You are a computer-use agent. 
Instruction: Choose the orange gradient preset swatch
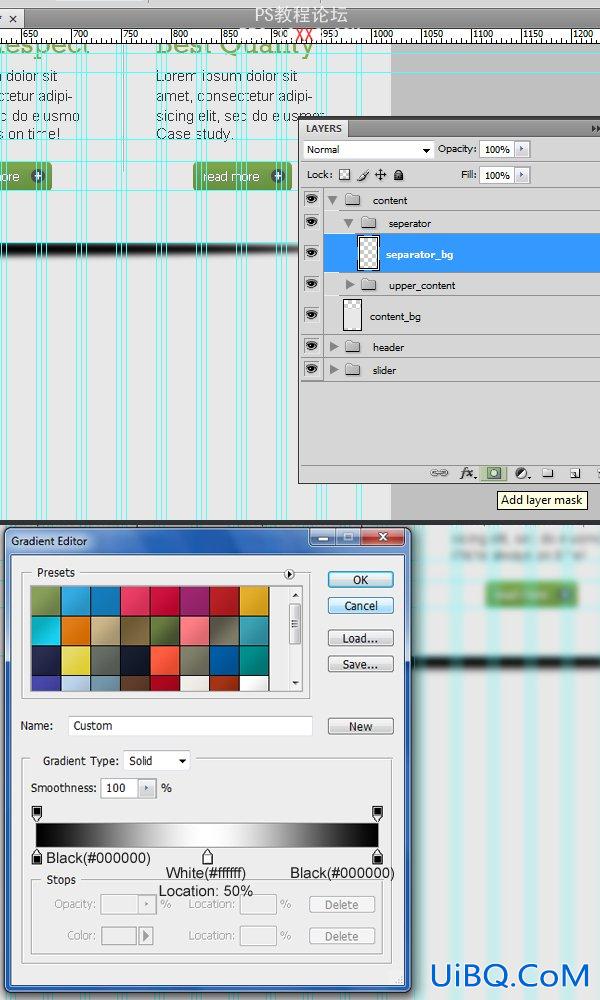pos(75,631)
